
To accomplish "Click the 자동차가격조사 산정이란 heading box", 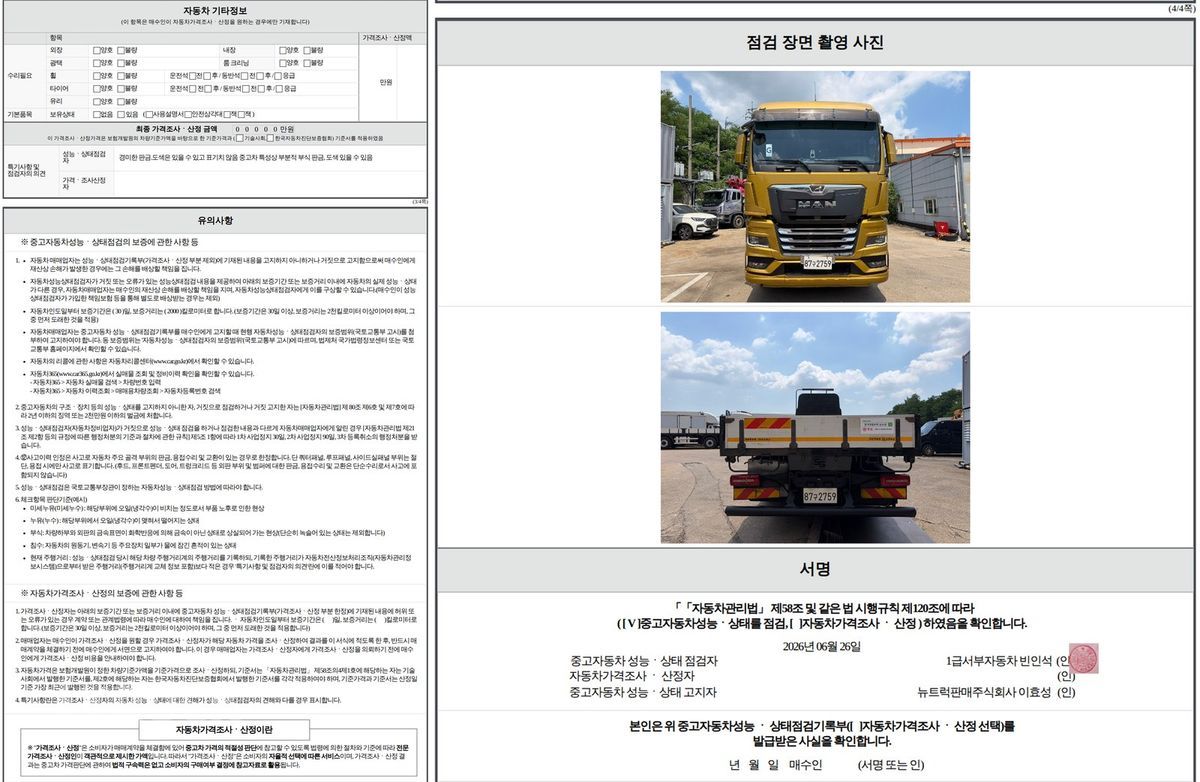I will [216, 730].
